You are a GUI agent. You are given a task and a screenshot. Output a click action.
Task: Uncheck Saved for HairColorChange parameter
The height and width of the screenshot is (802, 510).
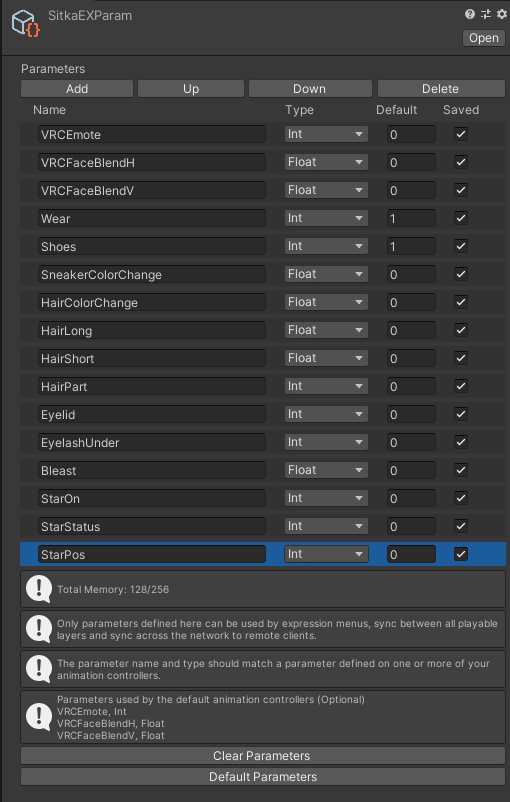click(x=461, y=302)
